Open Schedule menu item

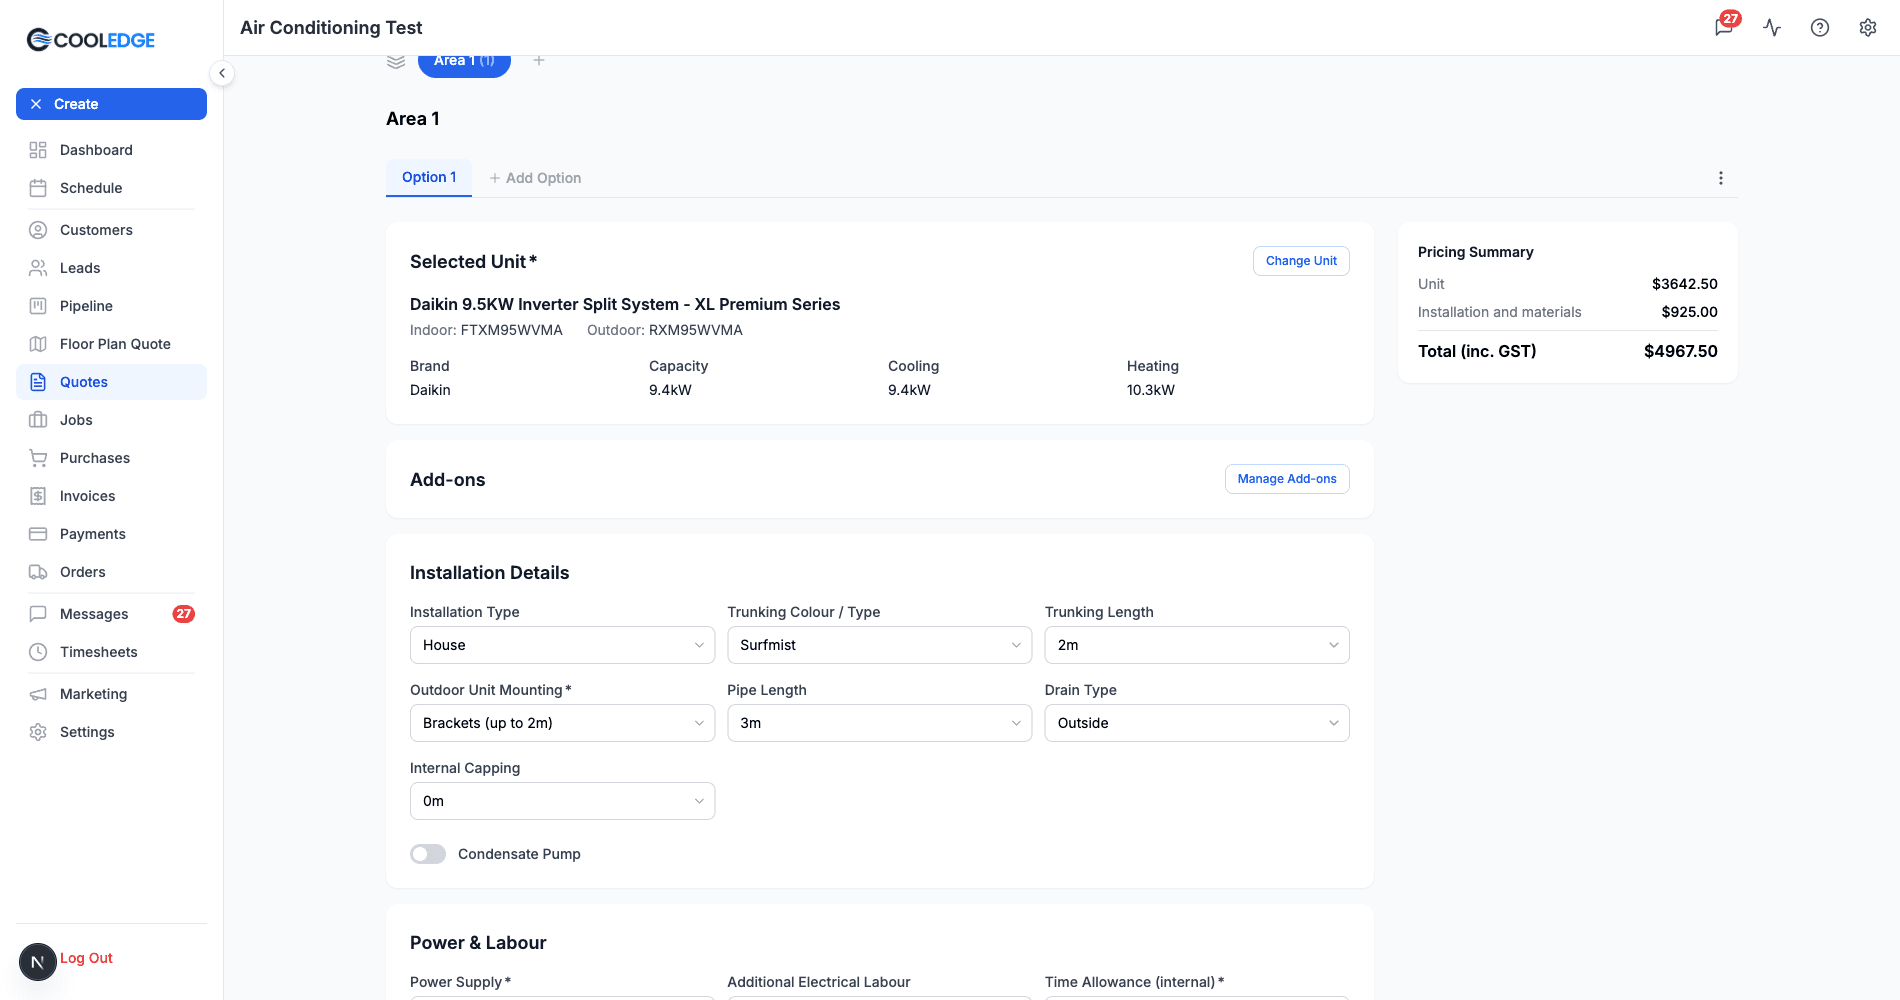click(x=111, y=188)
